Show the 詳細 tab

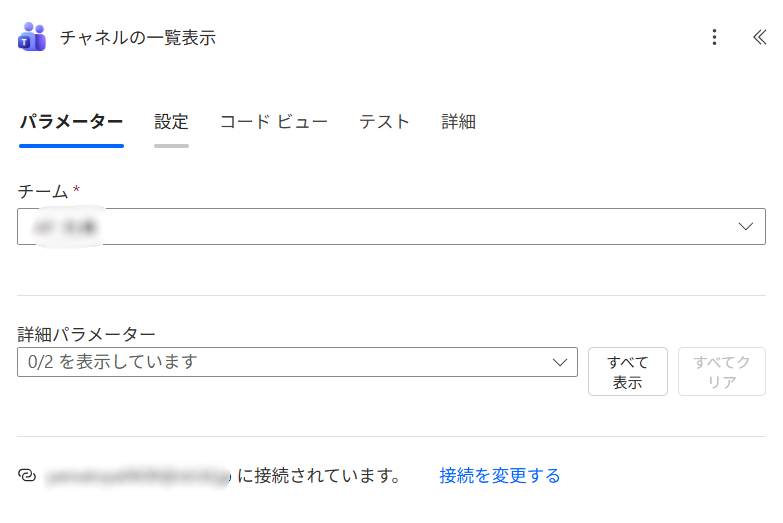pos(458,122)
